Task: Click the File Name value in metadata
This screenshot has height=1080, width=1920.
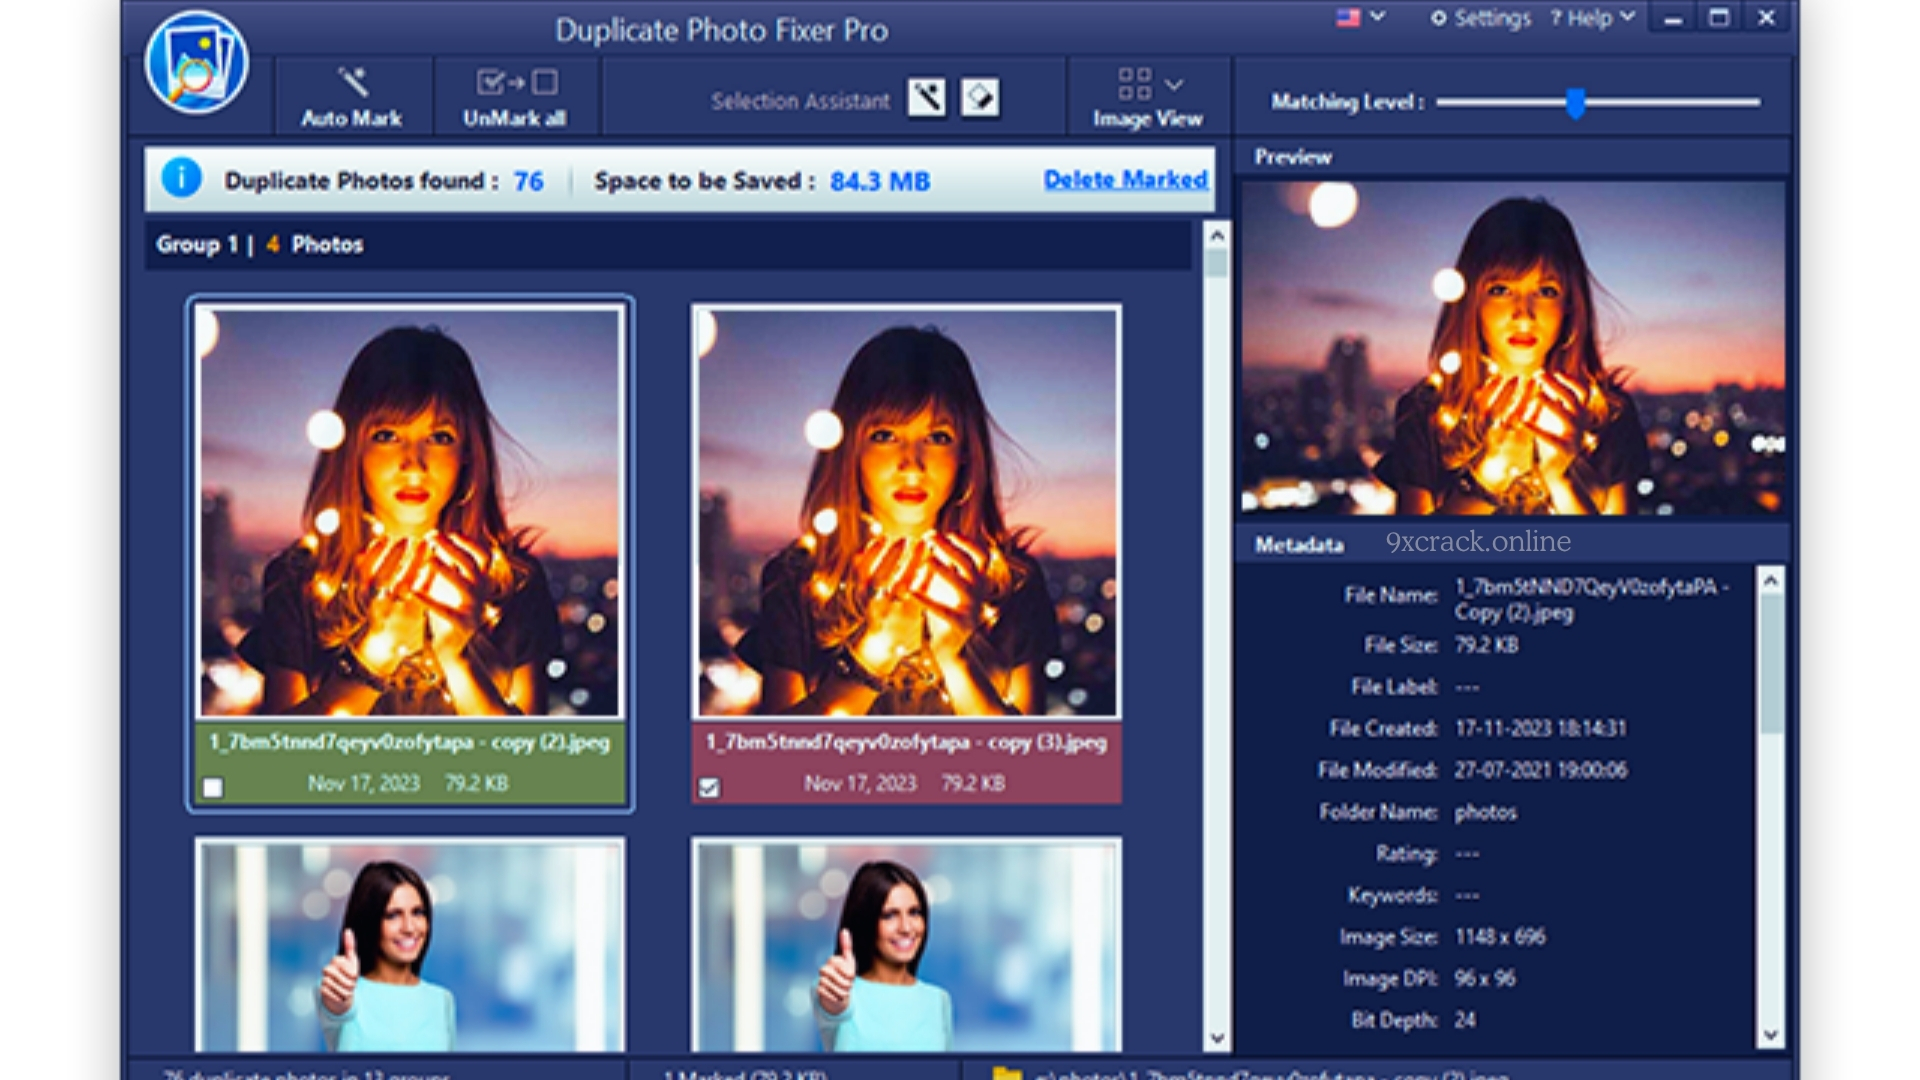Action: point(1592,599)
